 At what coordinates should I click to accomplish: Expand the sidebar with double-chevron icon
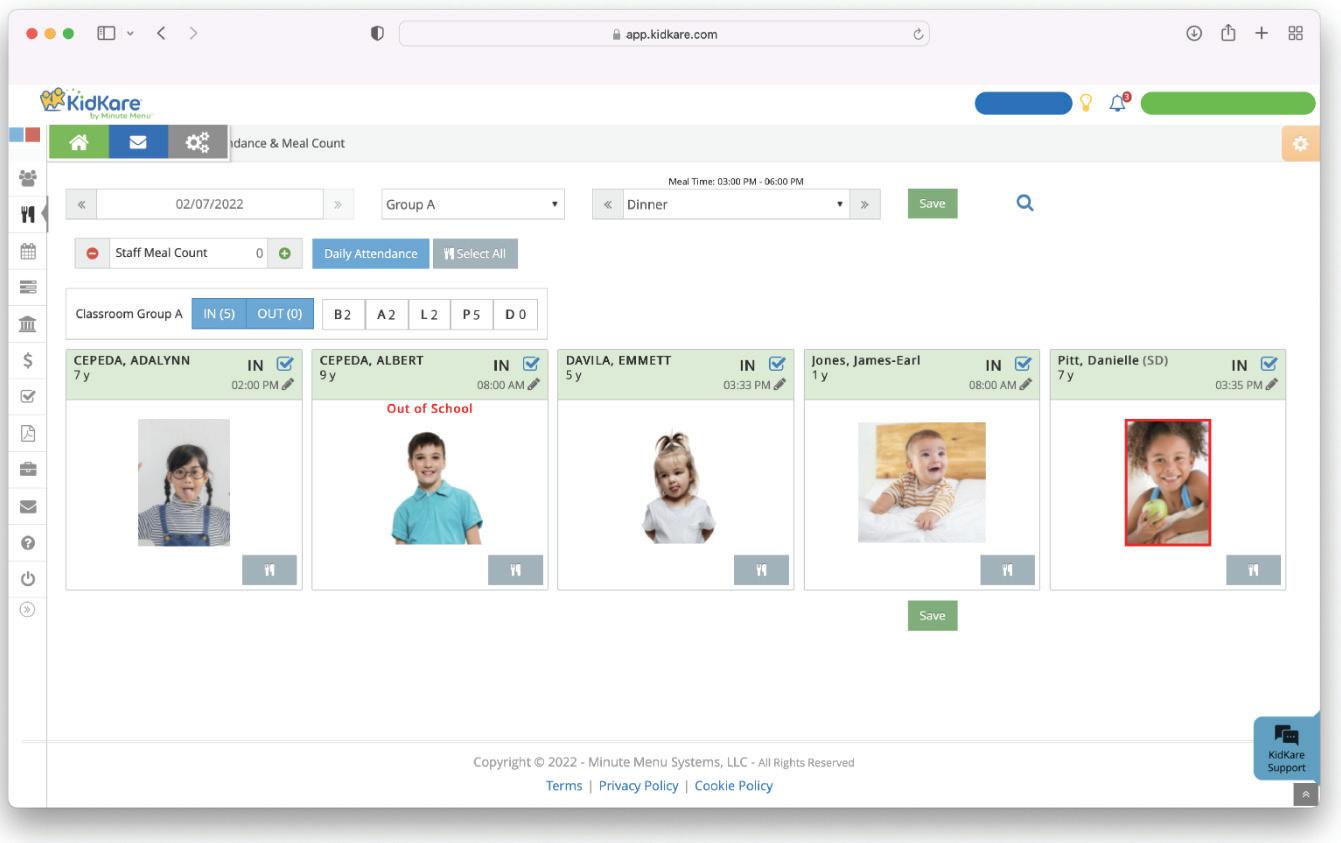click(28, 608)
